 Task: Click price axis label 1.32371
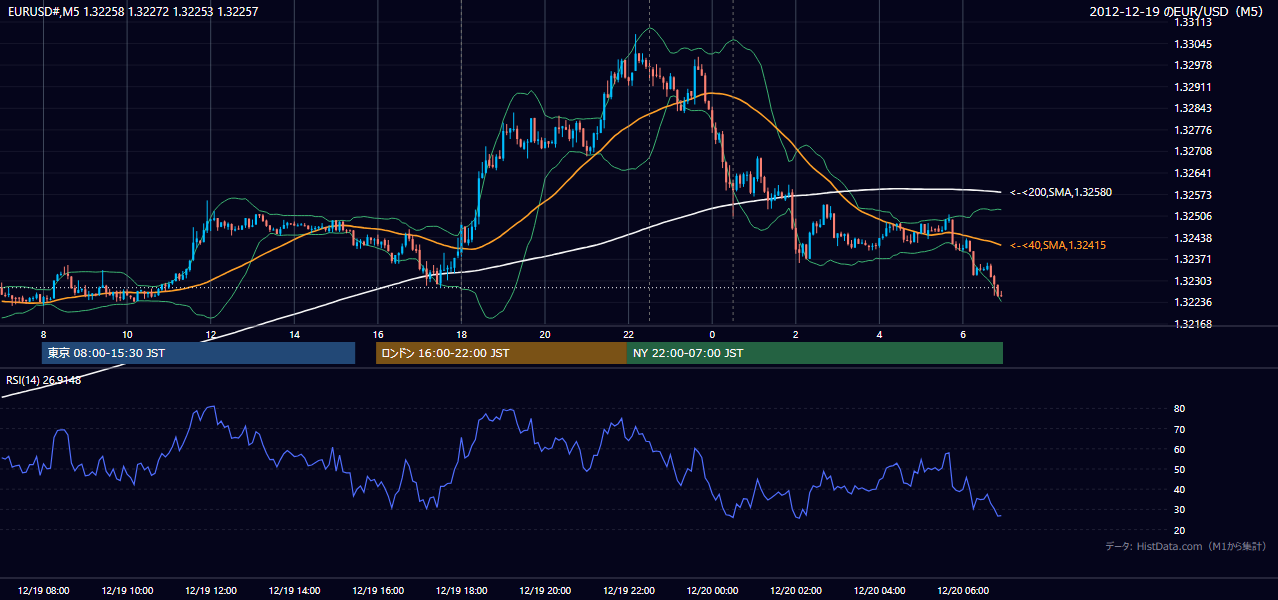click(x=1194, y=259)
